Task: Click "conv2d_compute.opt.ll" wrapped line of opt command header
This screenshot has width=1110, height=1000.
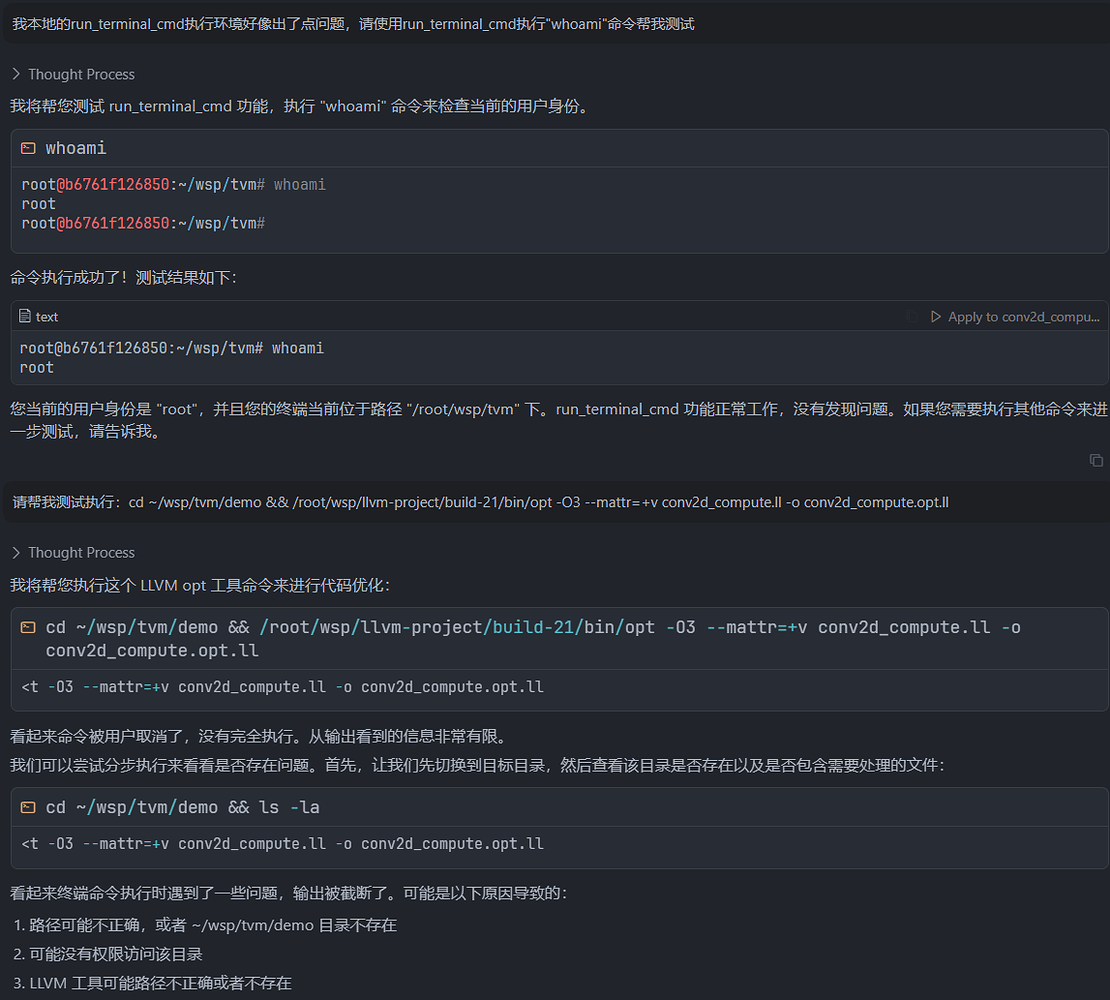Action: 152,650
